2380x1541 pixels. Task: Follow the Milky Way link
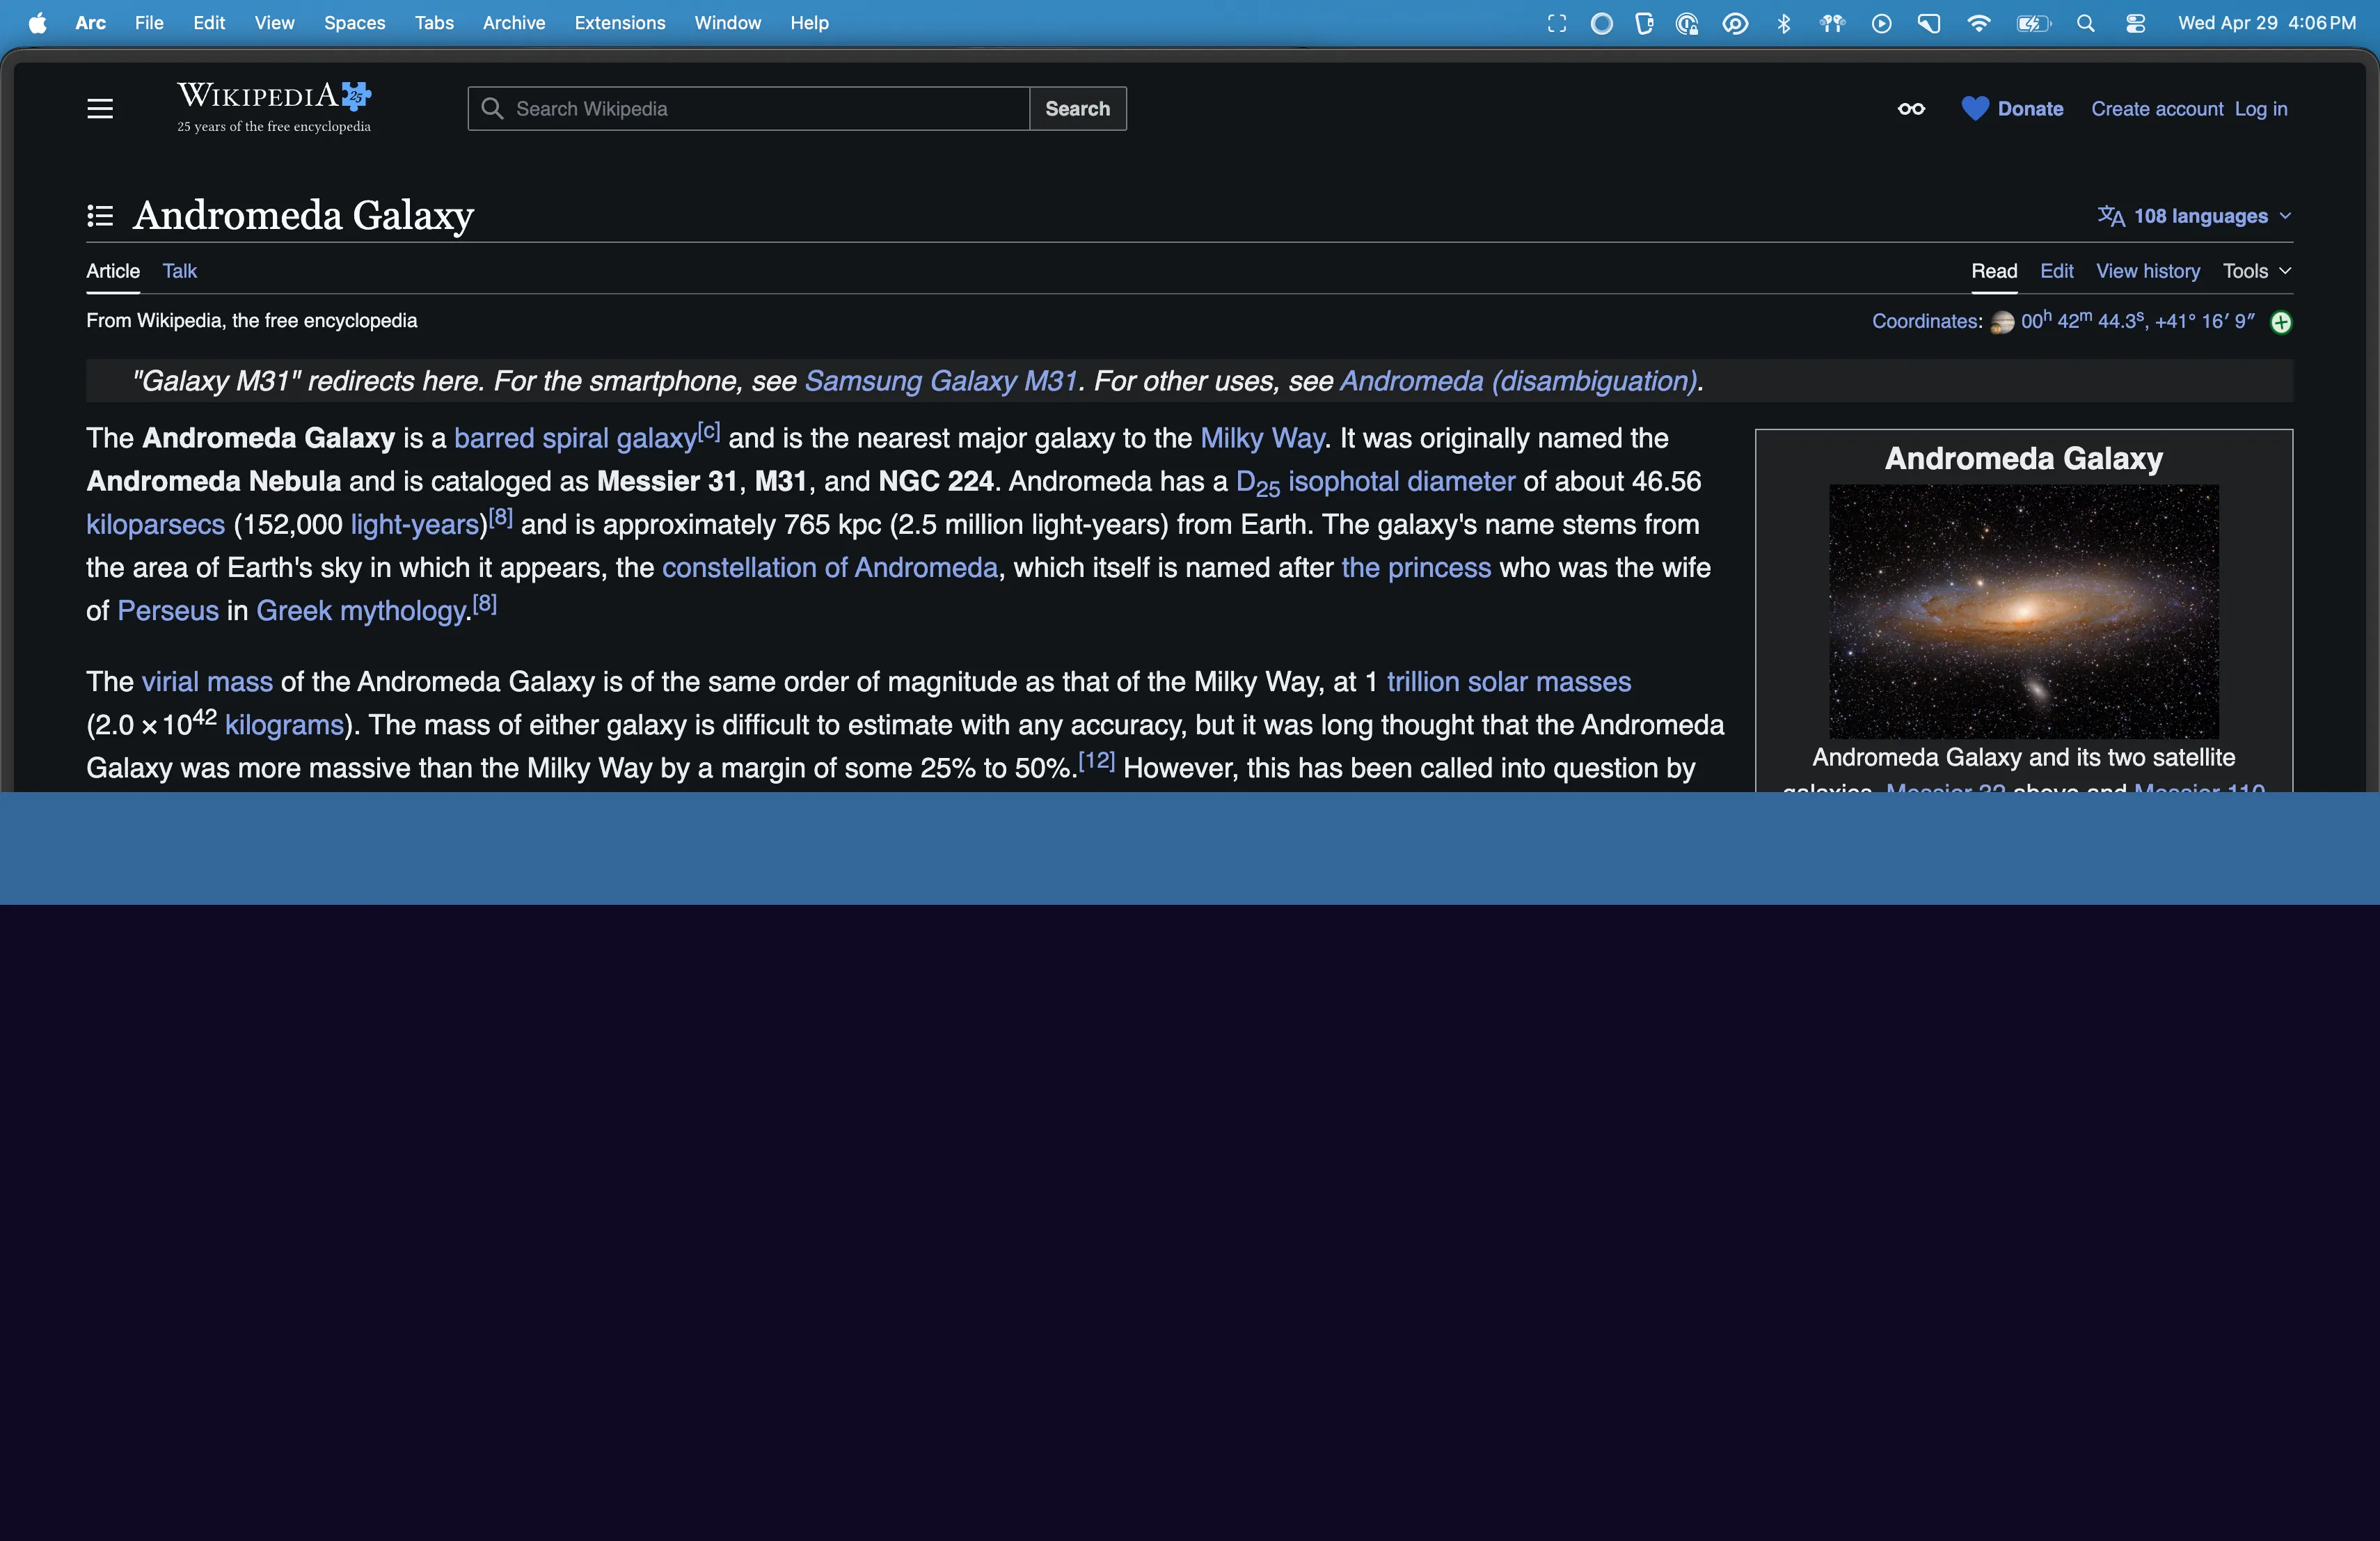[1262, 438]
